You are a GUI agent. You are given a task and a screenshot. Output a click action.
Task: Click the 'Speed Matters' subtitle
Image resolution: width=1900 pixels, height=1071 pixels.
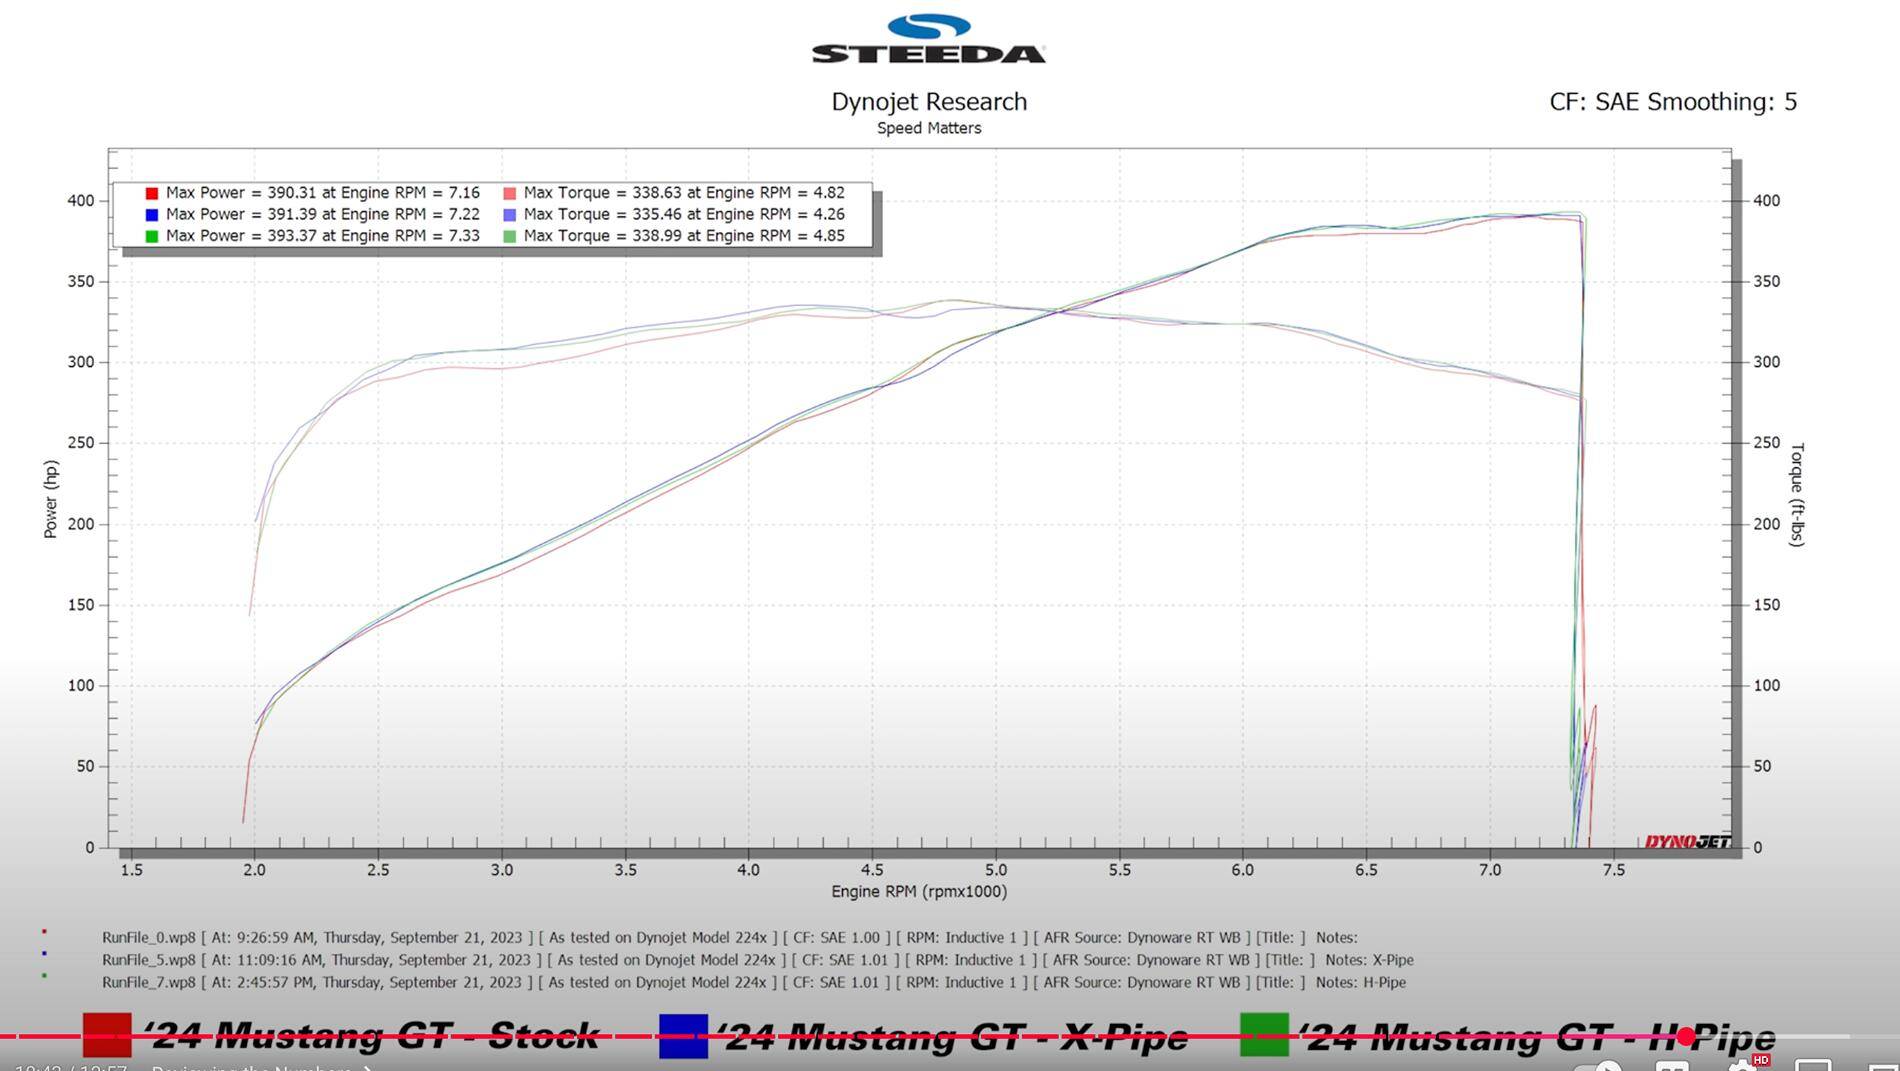[x=929, y=128]
